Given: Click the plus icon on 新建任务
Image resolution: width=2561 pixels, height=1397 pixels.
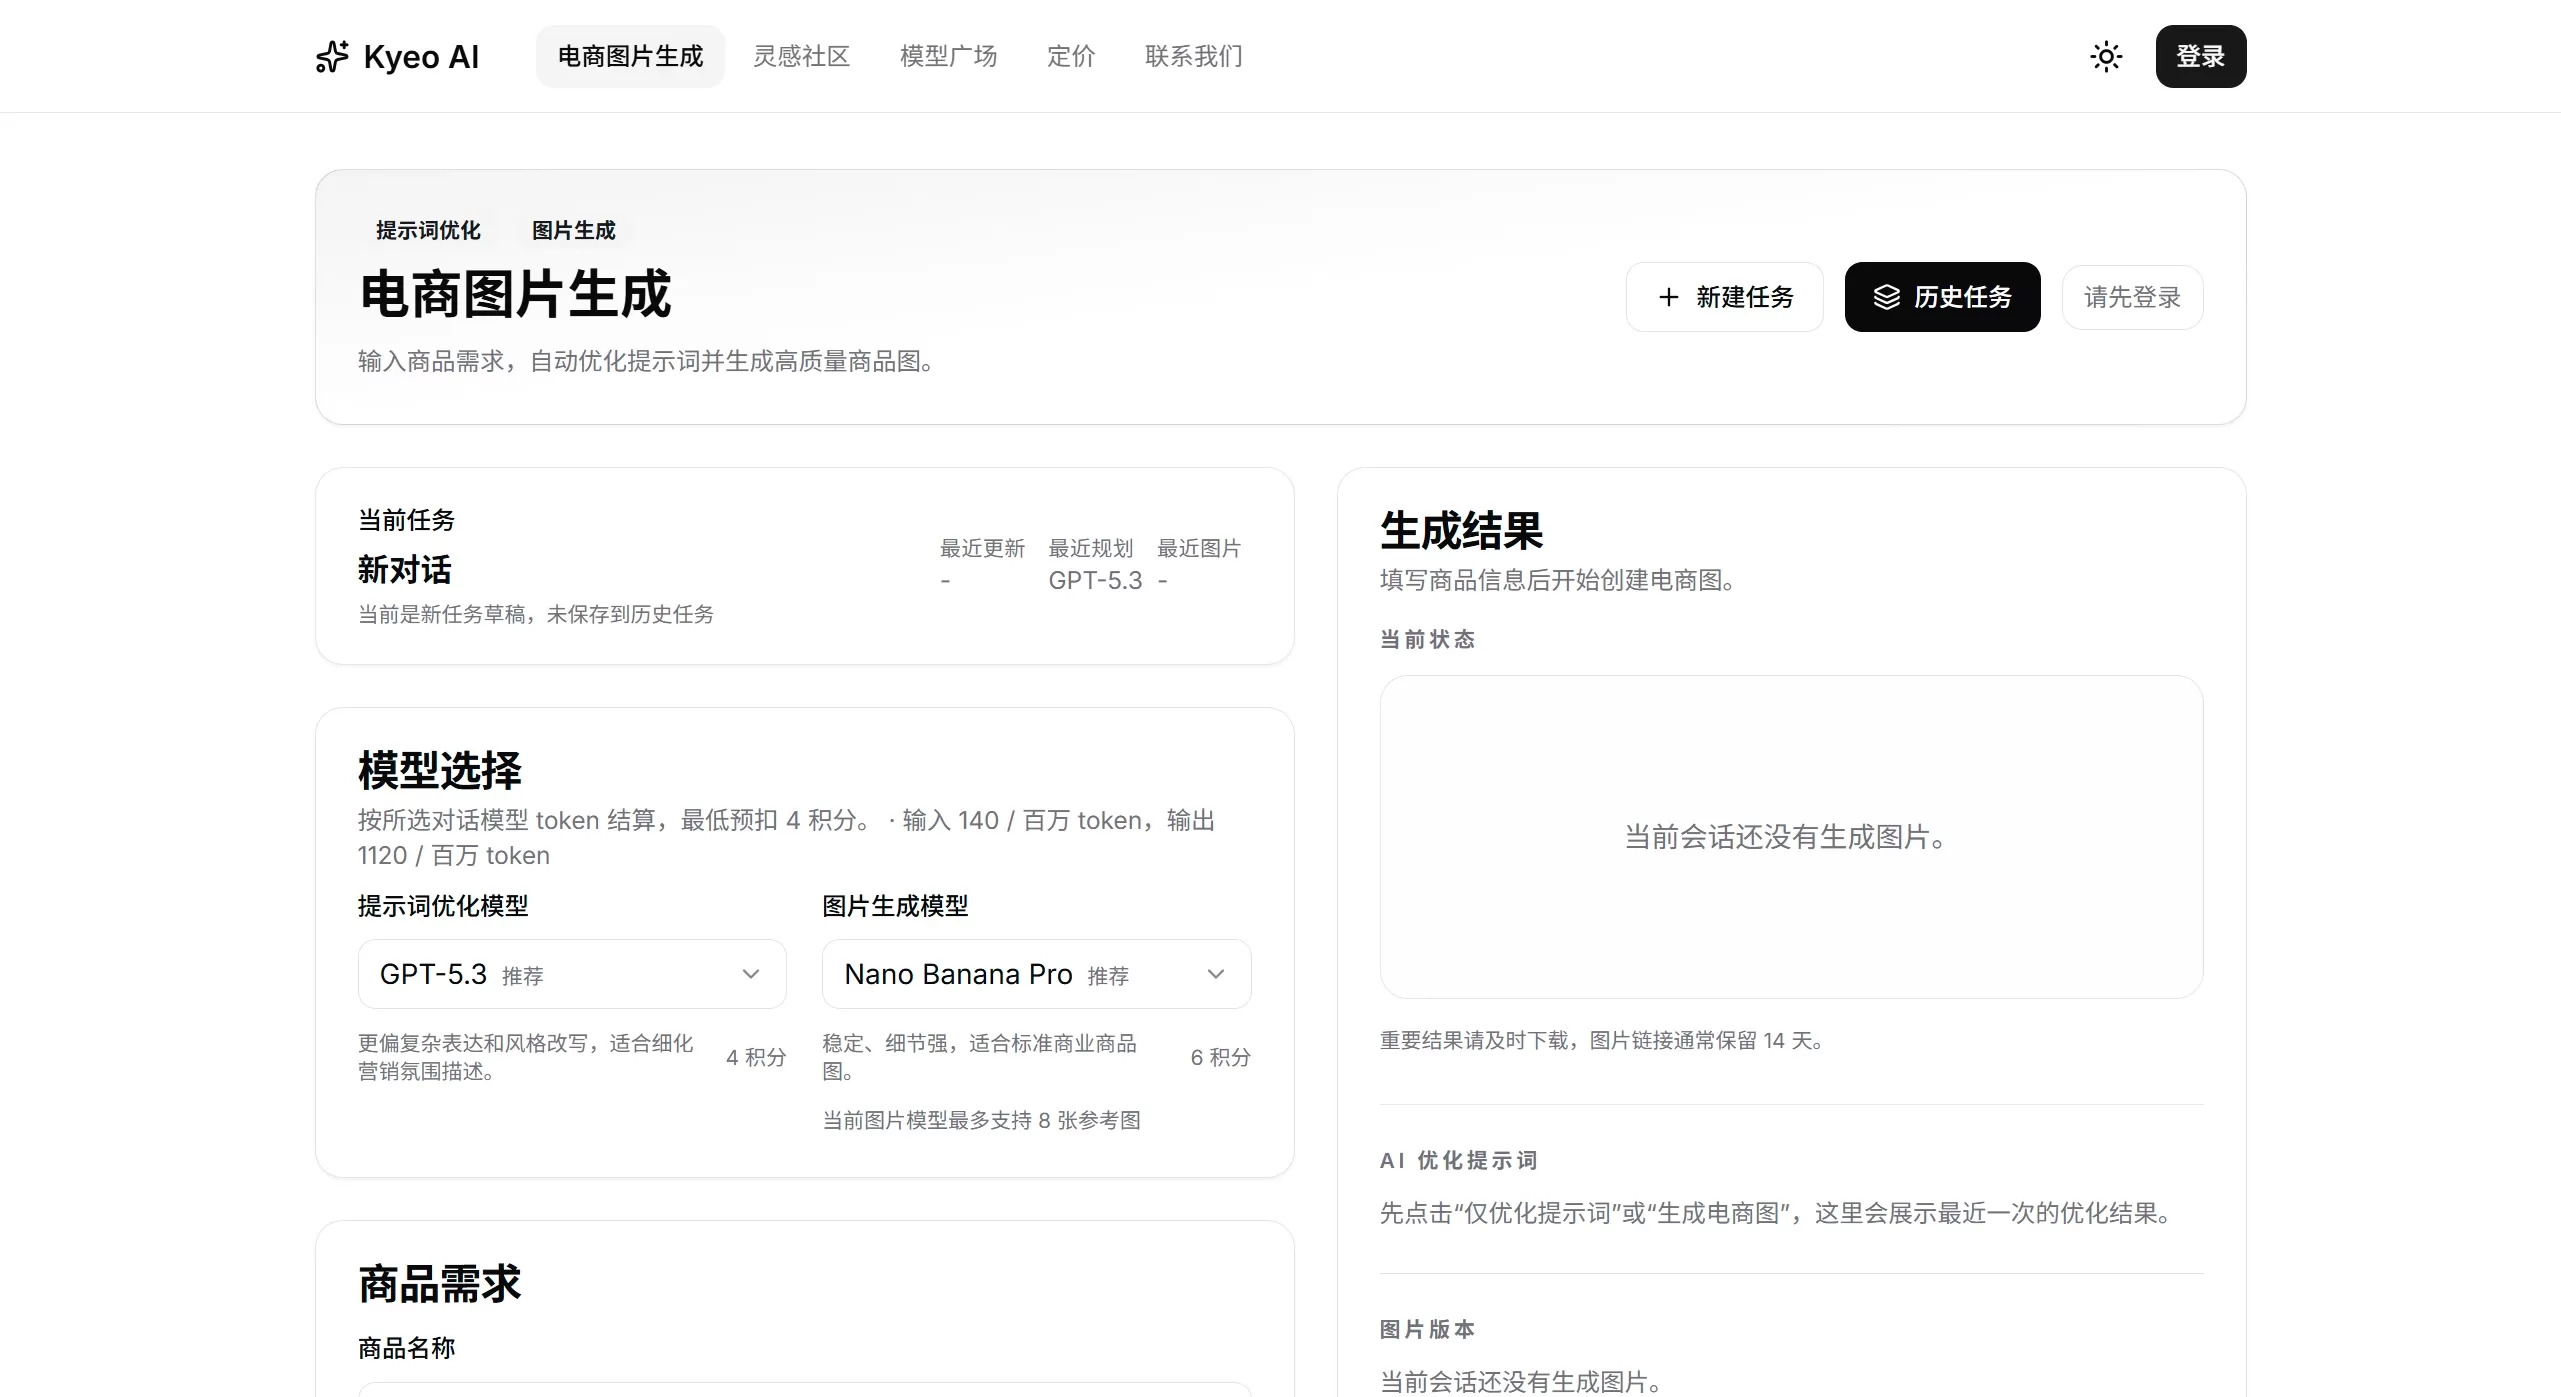Looking at the screenshot, I should click(1668, 297).
